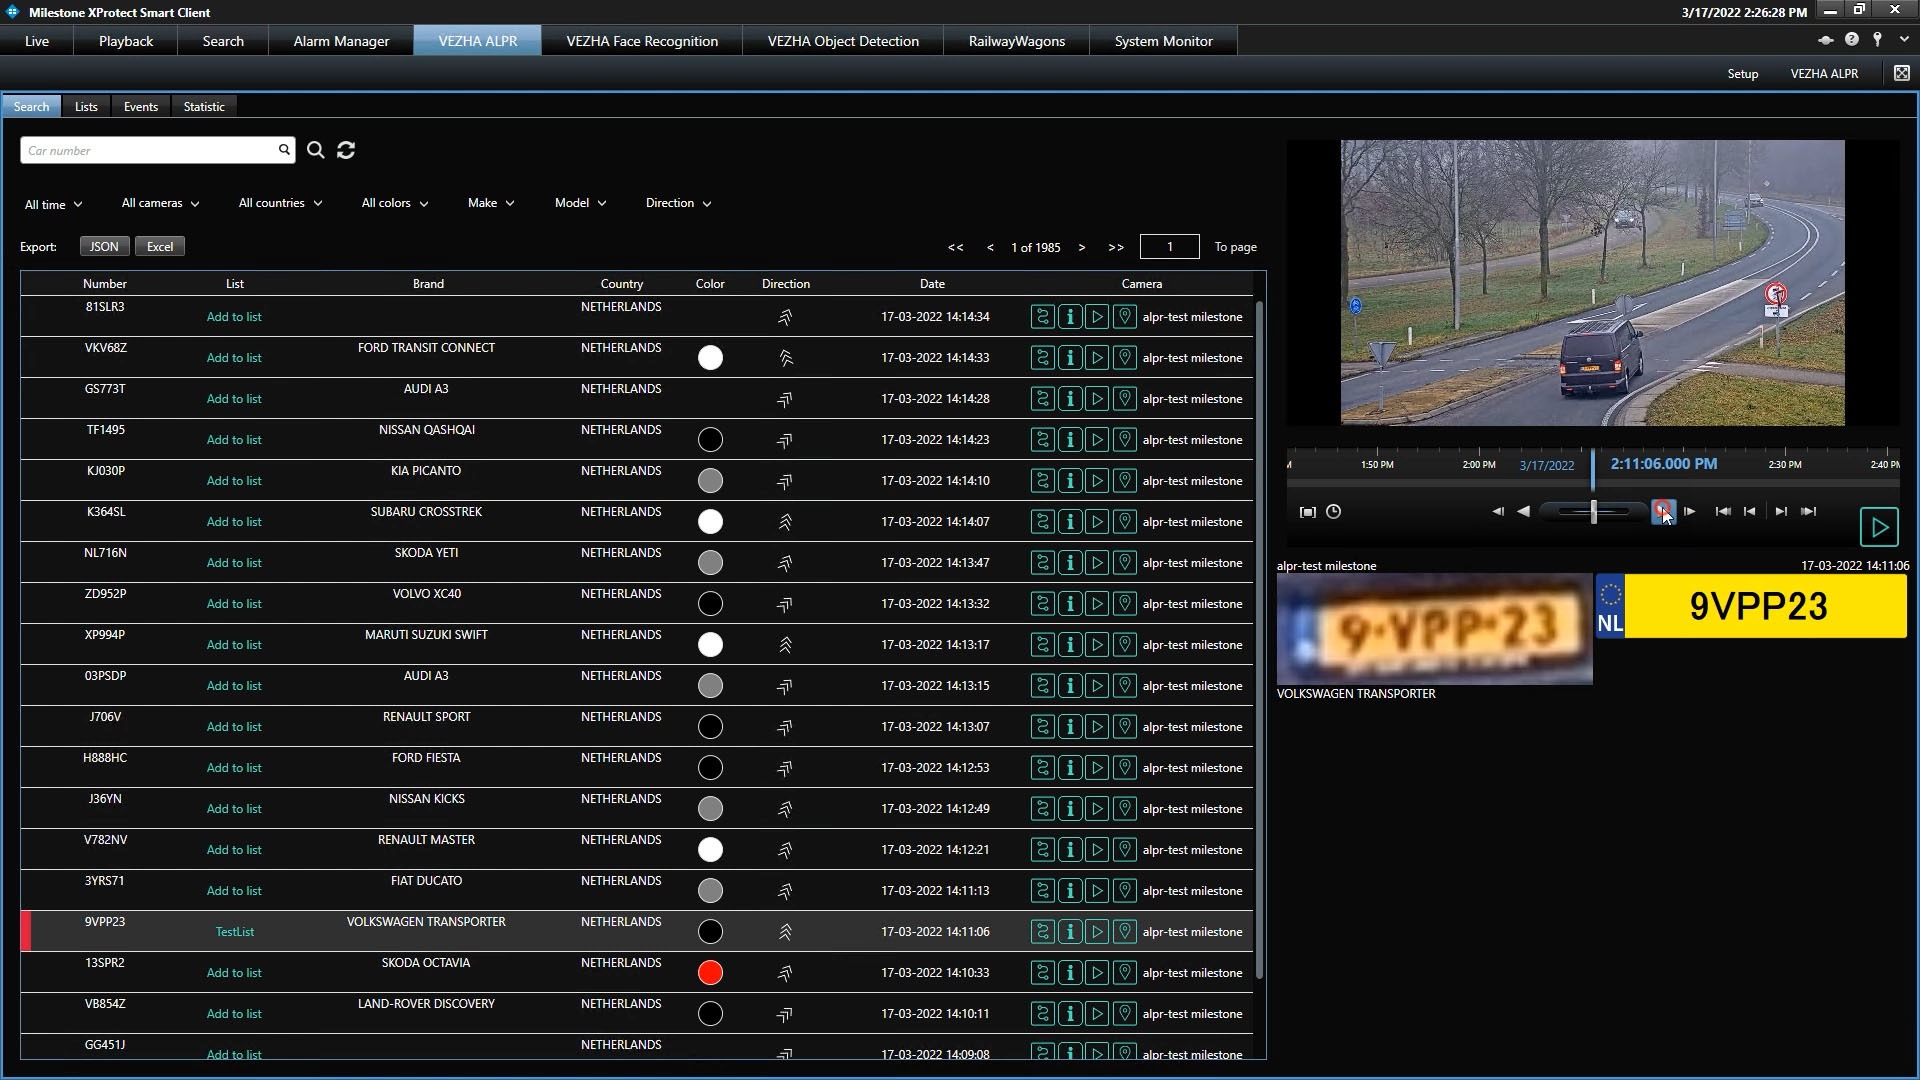The height and width of the screenshot is (1080, 1920).
Task: Click the large teal play button
Action: click(1879, 527)
